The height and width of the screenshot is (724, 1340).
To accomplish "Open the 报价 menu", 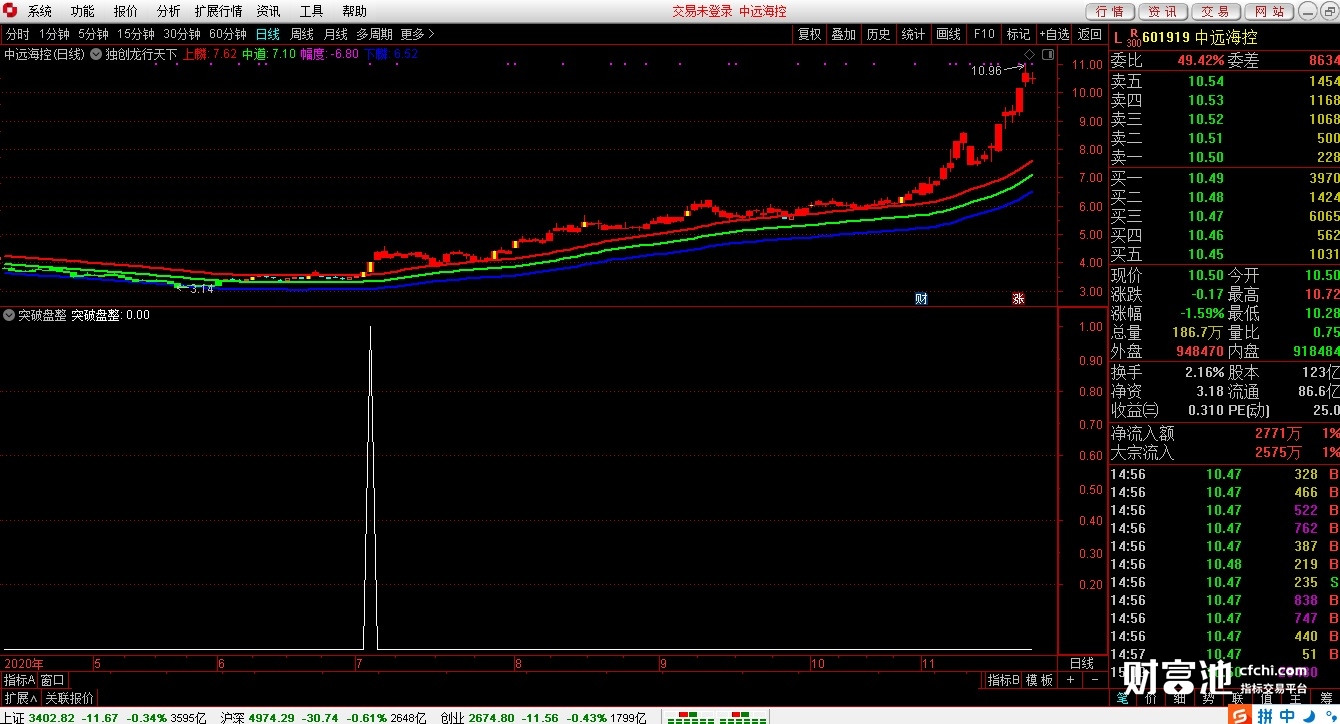I will tap(126, 11).
